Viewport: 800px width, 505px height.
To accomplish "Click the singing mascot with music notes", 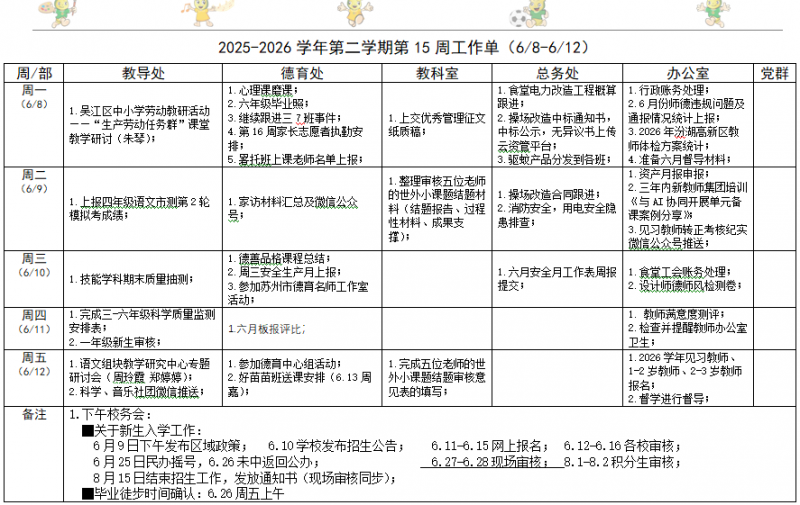I will [x=205, y=12].
